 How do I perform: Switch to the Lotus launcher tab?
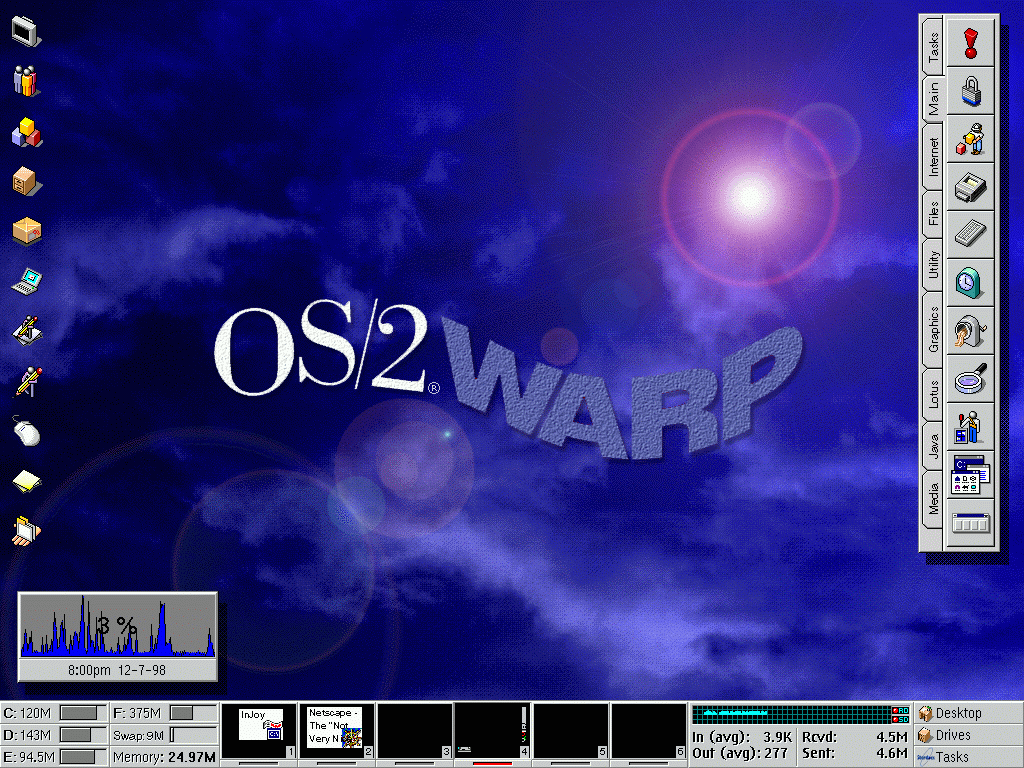pos(934,394)
